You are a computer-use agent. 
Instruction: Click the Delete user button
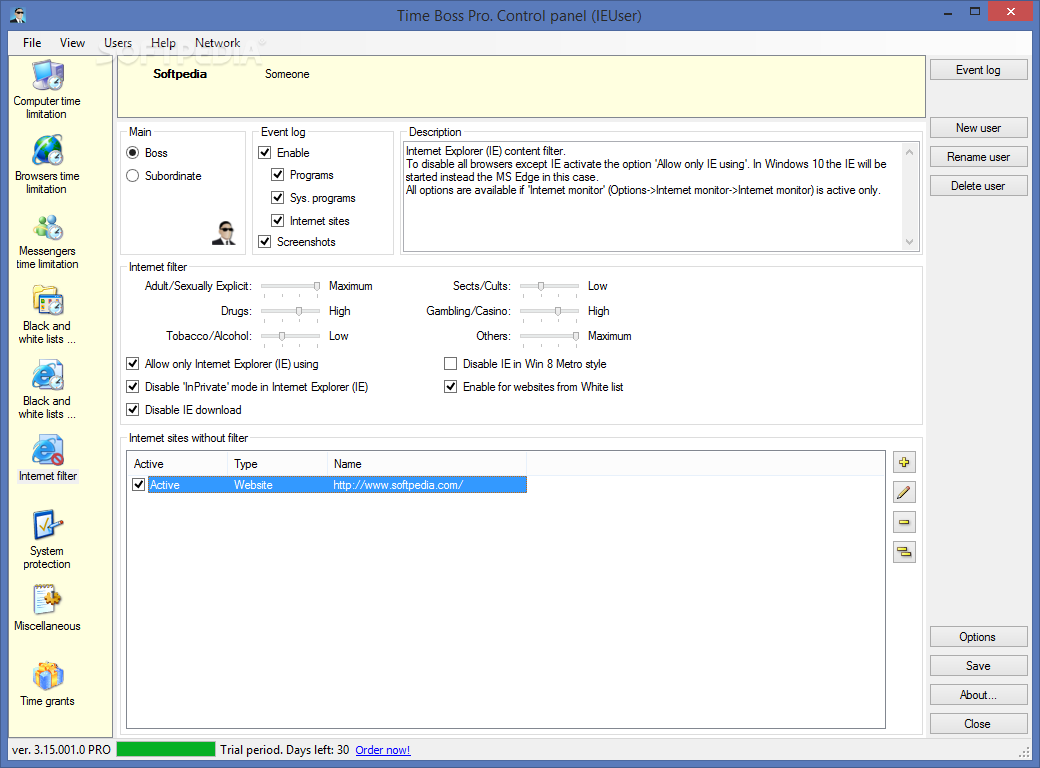coord(978,186)
